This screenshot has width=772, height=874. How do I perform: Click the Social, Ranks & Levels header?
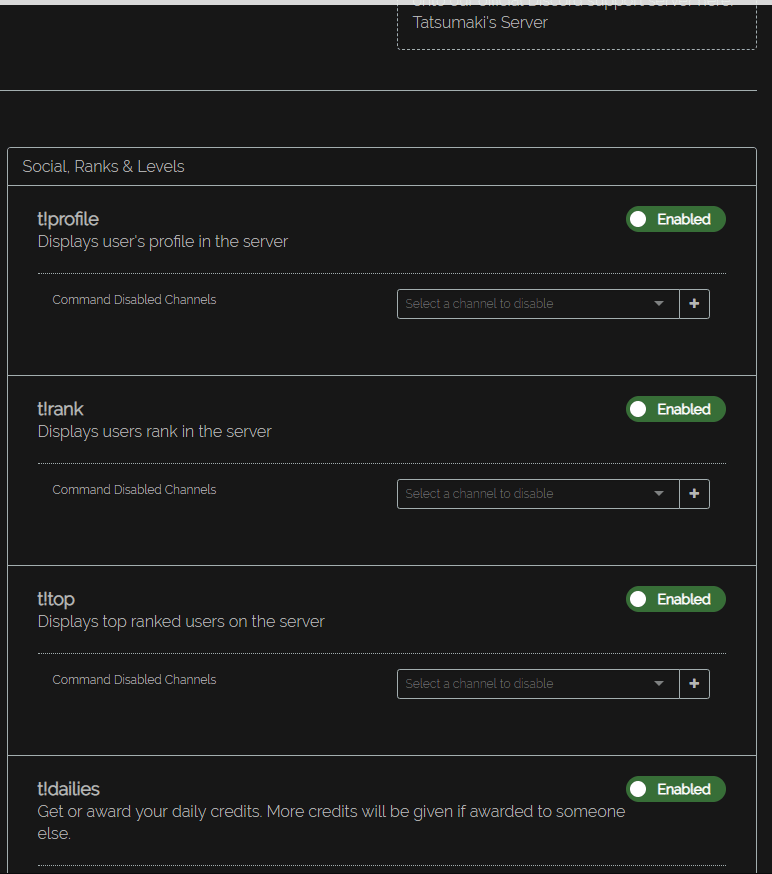(103, 166)
